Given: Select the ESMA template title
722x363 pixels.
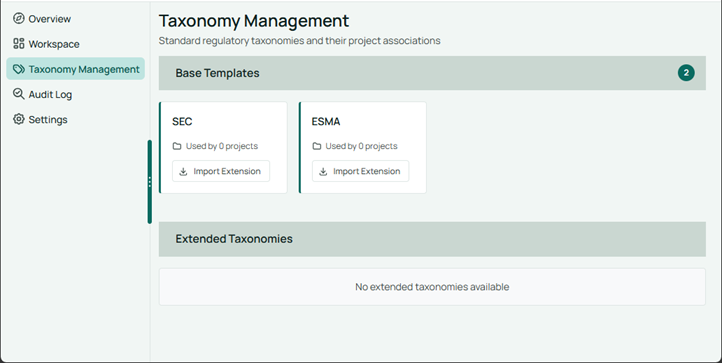Looking at the screenshot, I should point(326,122).
